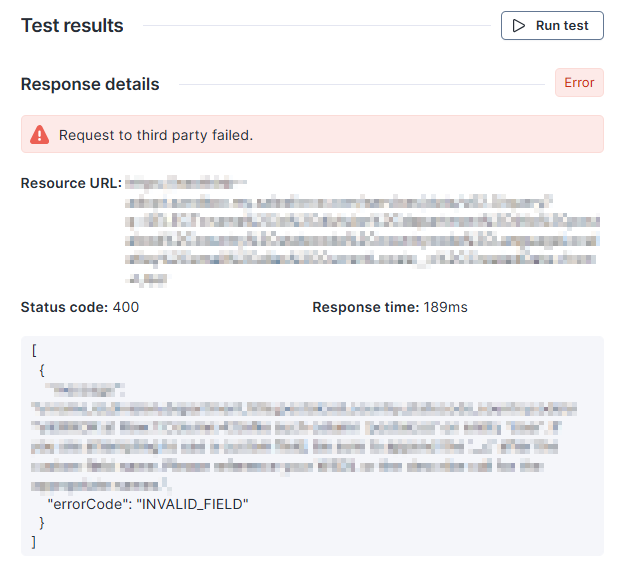
Task: Click the Test results heading
Action: 72,26
